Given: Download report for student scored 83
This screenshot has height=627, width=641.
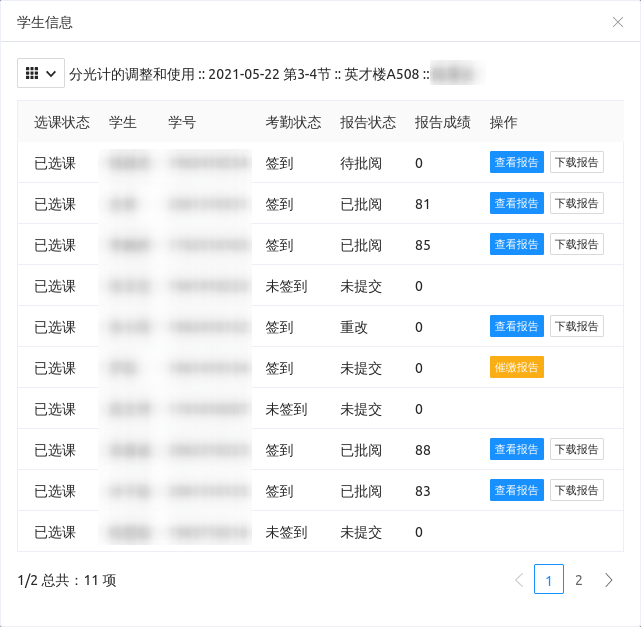Looking at the screenshot, I should 577,491.
